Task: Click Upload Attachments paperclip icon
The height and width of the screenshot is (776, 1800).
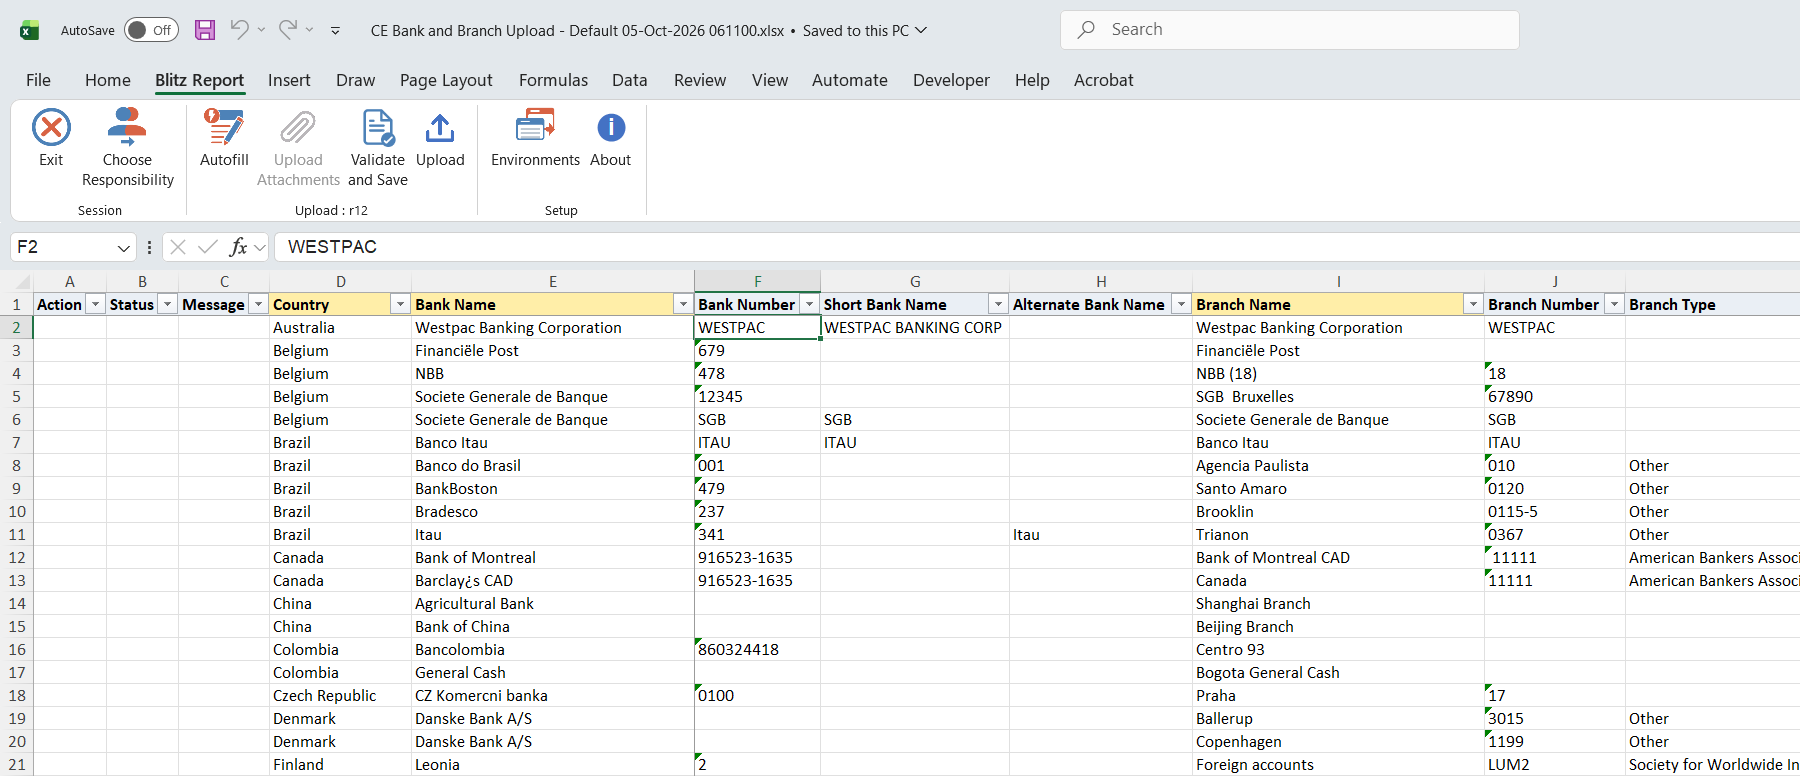Action: (x=298, y=128)
